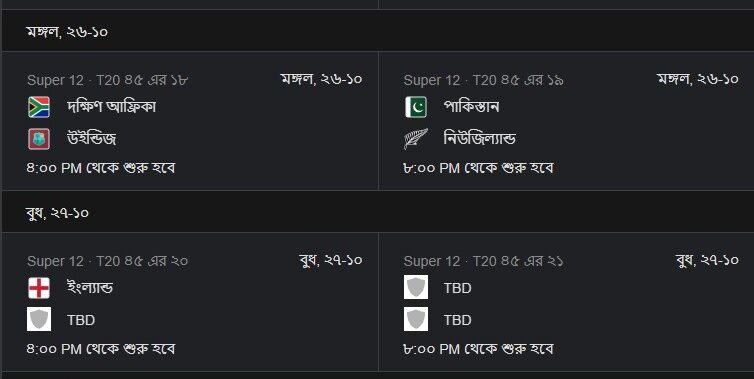Open দক্ষিণ আফ্রিকা team link

(112, 107)
